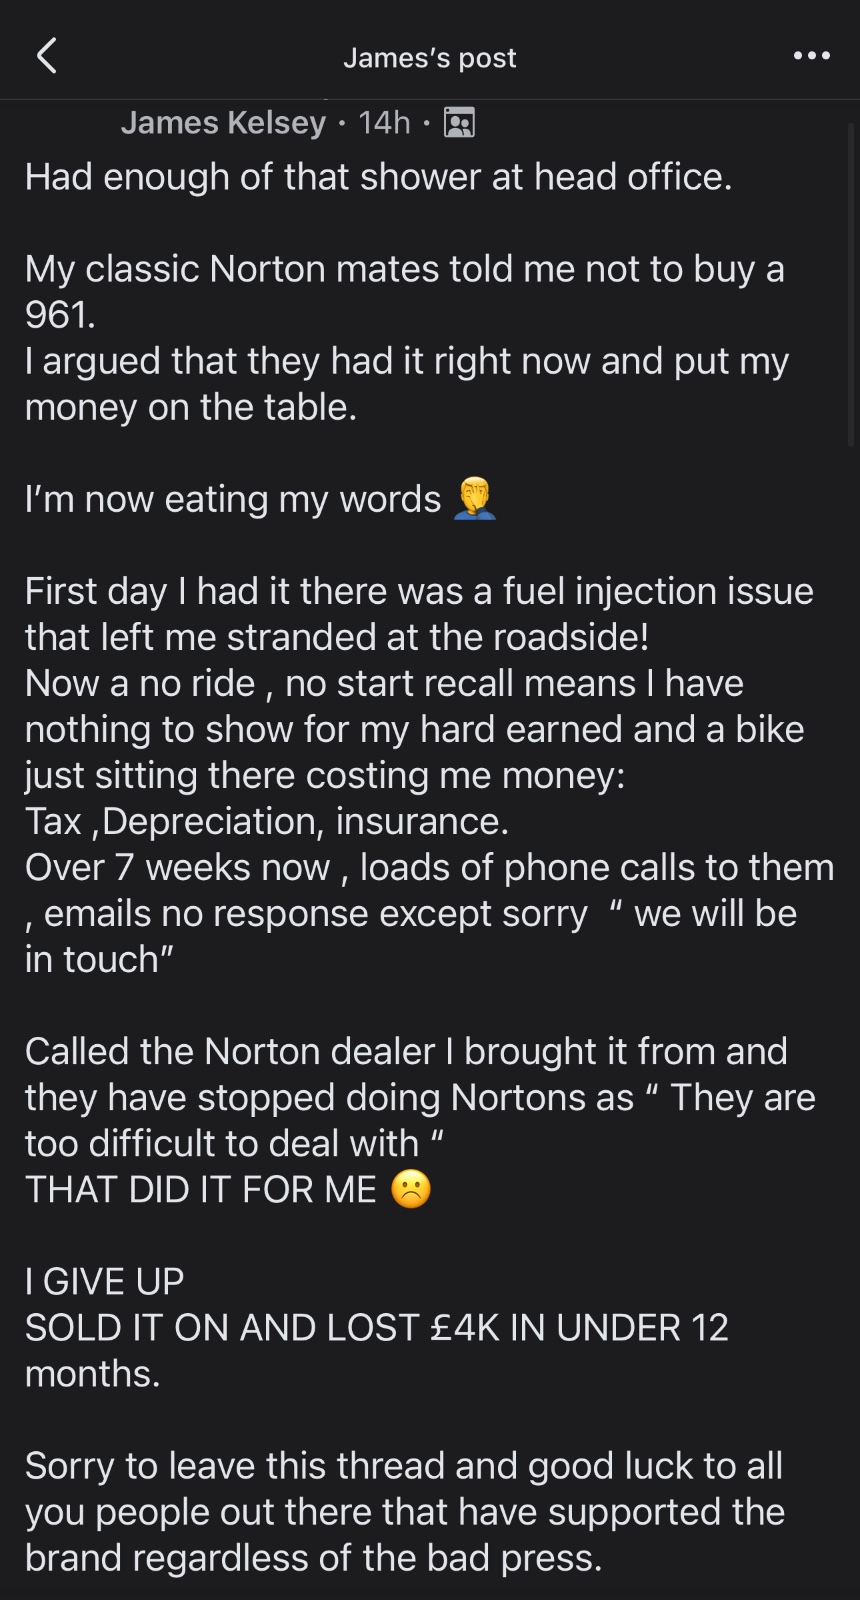Tap the 'fuel injection issue' sentence
Screen dimensions: 860x1600
click(419, 591)
